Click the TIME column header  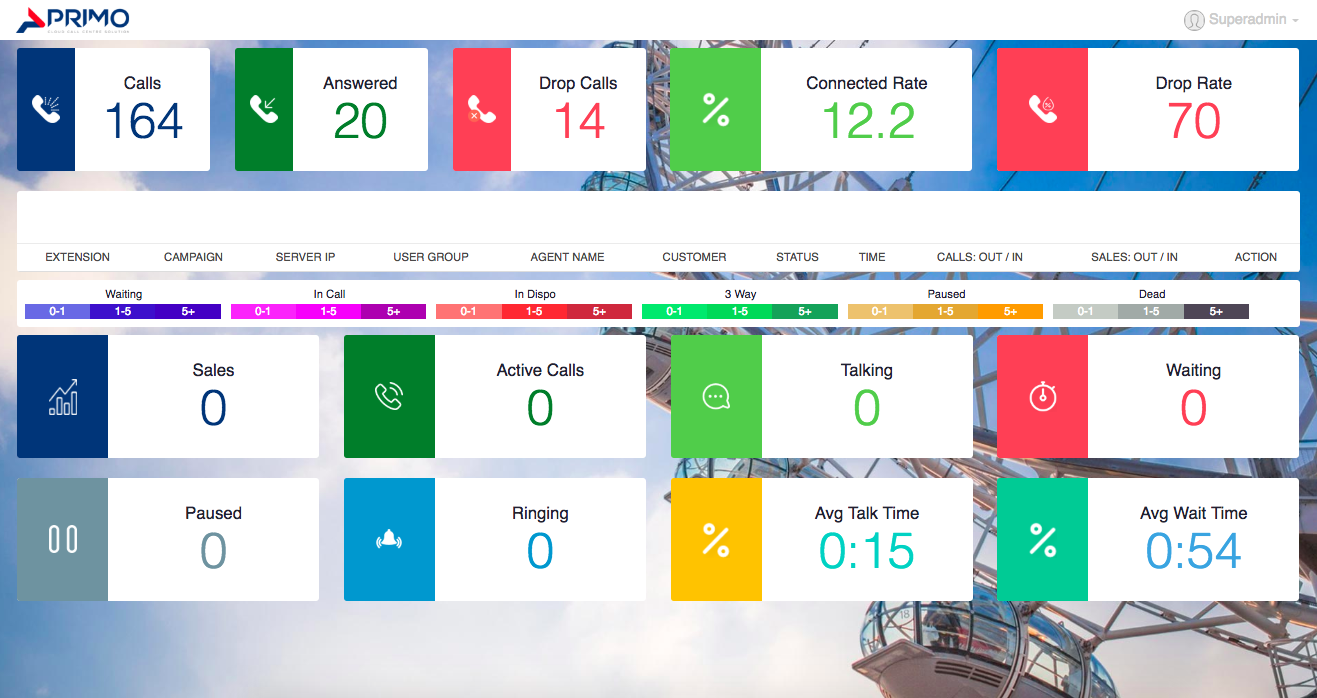[872, 257]
